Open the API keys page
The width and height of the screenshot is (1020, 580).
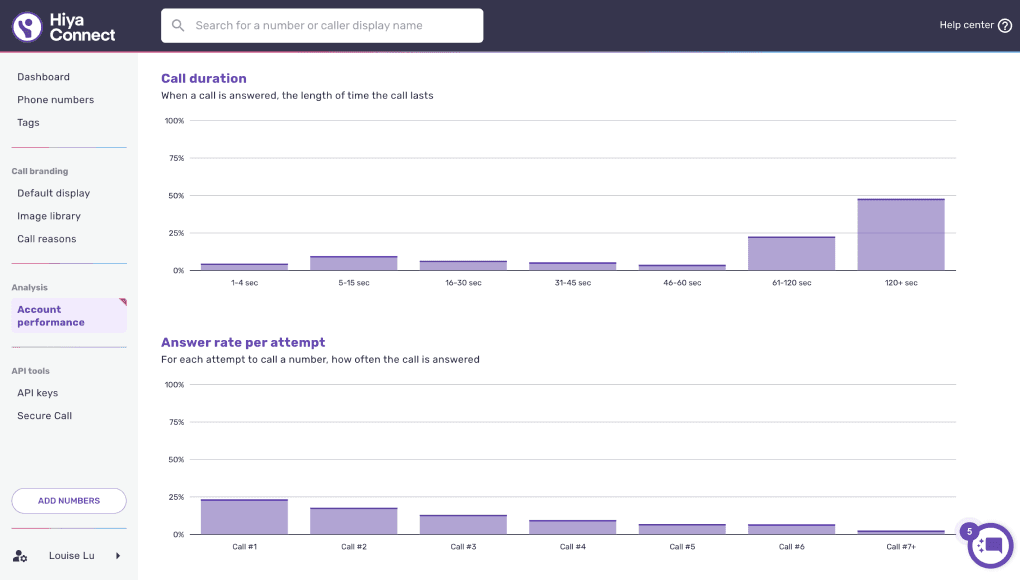click(38, 393)
